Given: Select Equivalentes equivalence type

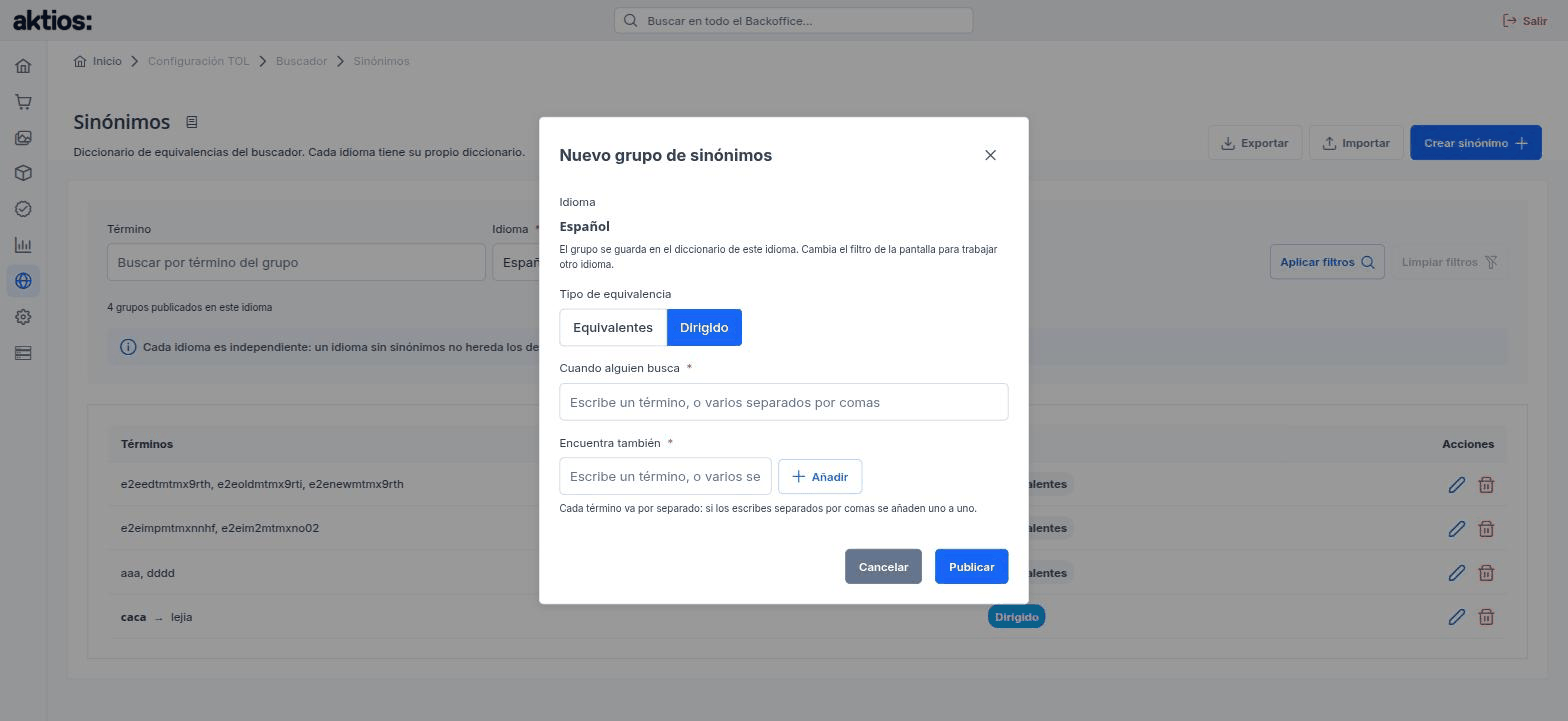Looking at the screenshot, I should (613, 328).
